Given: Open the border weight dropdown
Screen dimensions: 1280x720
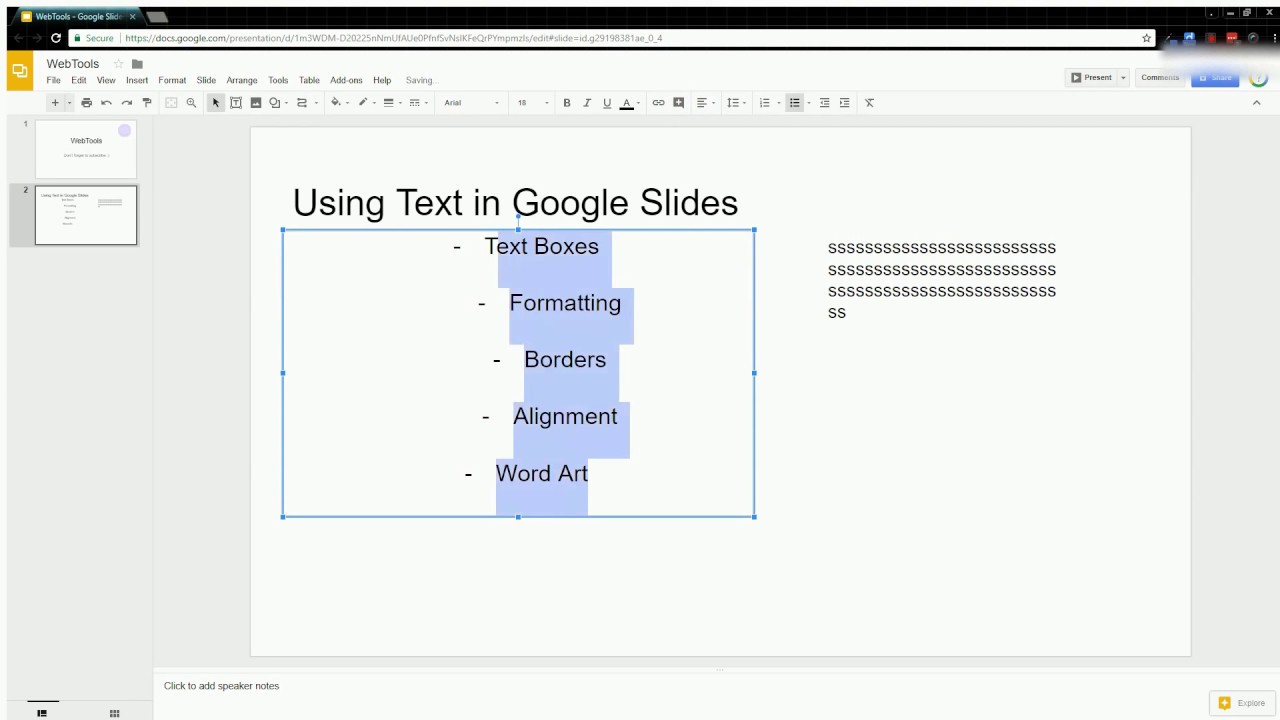Looking at the screenshot, I should tap(391, 103).
